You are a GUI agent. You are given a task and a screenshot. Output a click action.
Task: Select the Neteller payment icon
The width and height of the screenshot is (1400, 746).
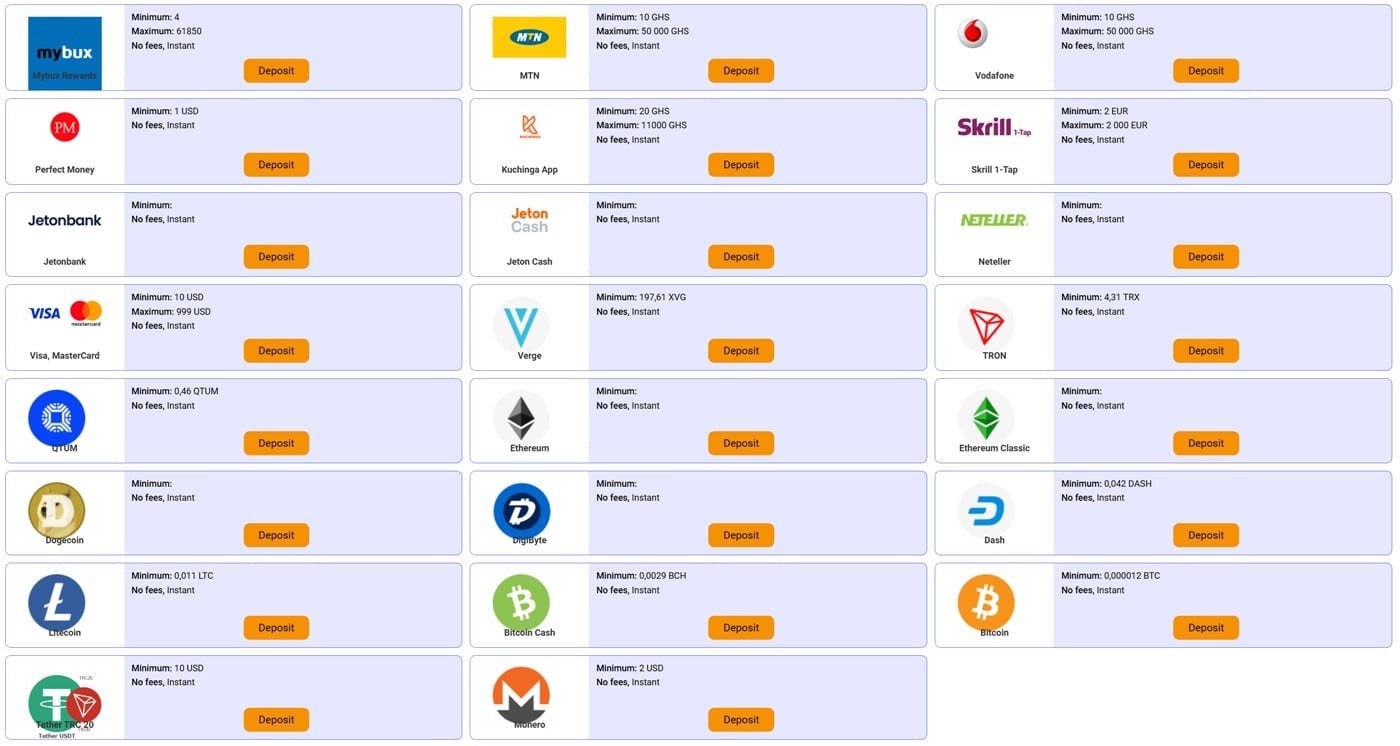coord(993,218)
